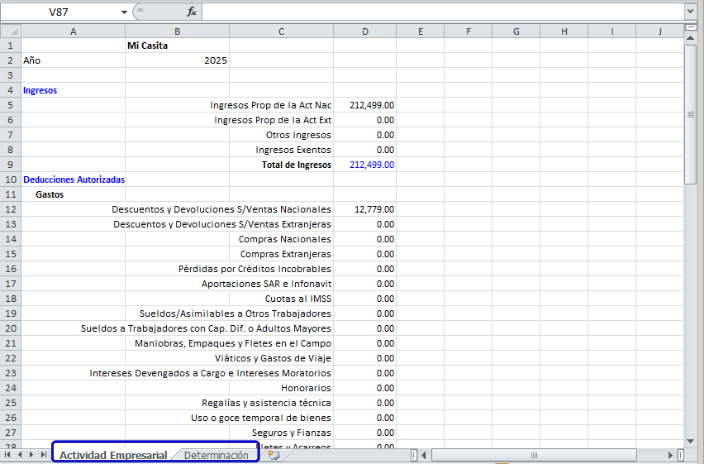Click the horizontal scrollbar left arrow
The width and height of the screenshot is (704, 465).
click(424, 455)
